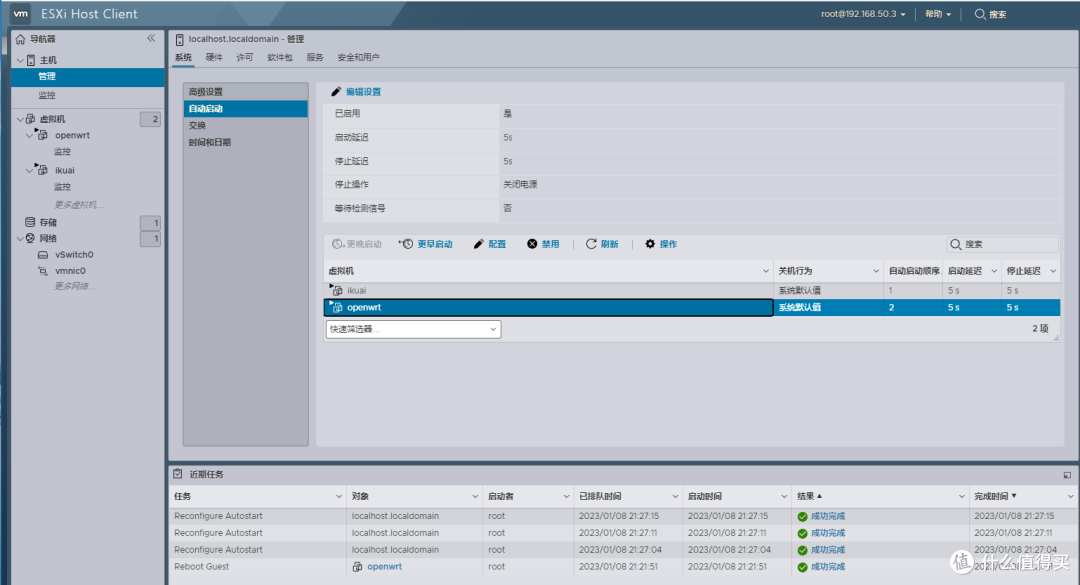
Task: Click the root@192.168.50.3 user menu
Action: click(x=862, y=13)
